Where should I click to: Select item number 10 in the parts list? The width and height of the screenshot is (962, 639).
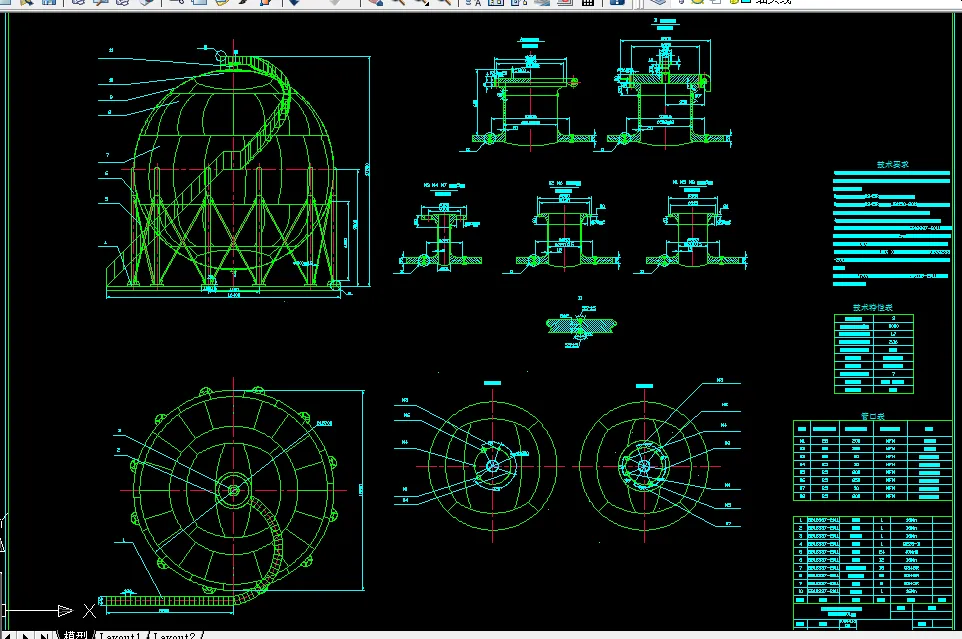coord(801,591)
